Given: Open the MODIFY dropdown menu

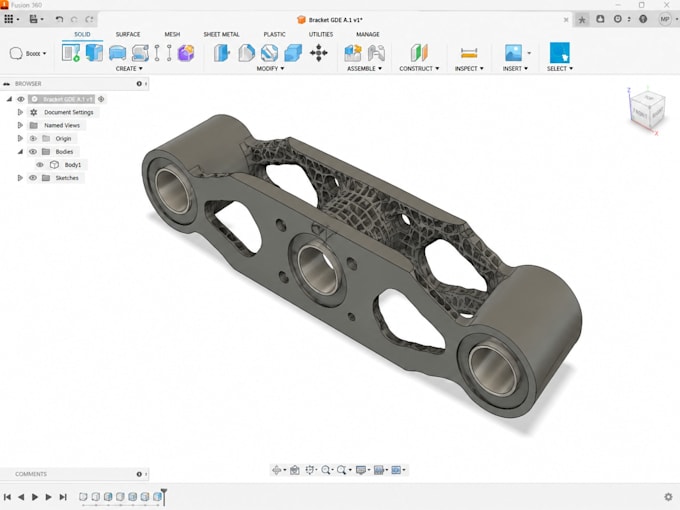Looking at the screenshot, I should click(x=270, y=69).
